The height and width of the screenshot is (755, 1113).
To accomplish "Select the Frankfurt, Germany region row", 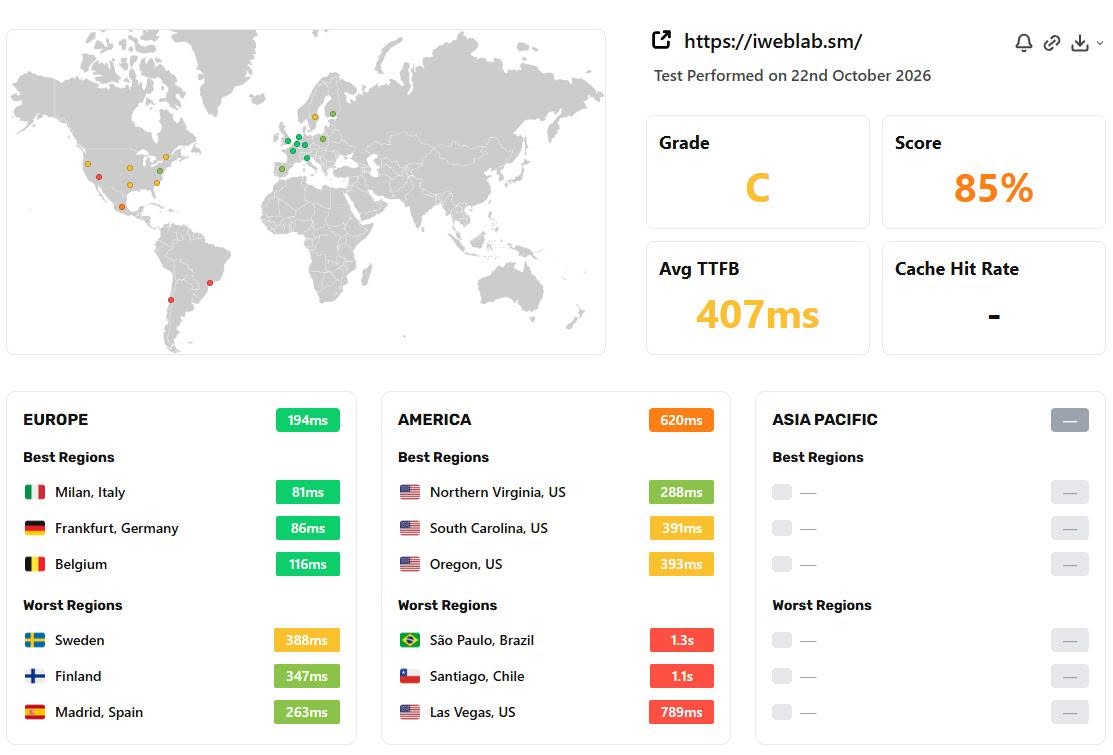I will pos(182,528).
